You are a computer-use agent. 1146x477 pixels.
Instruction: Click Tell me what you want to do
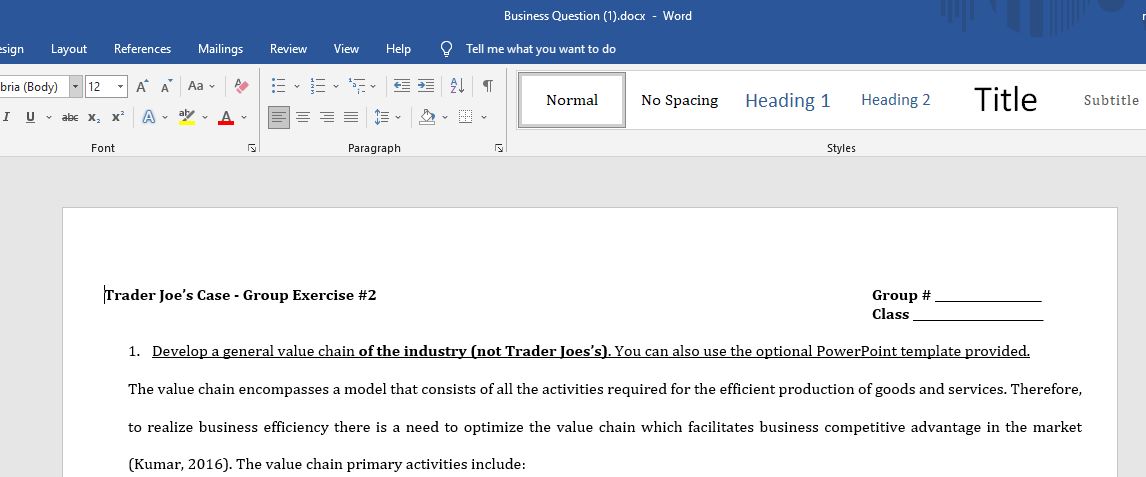tap(541, 49)
